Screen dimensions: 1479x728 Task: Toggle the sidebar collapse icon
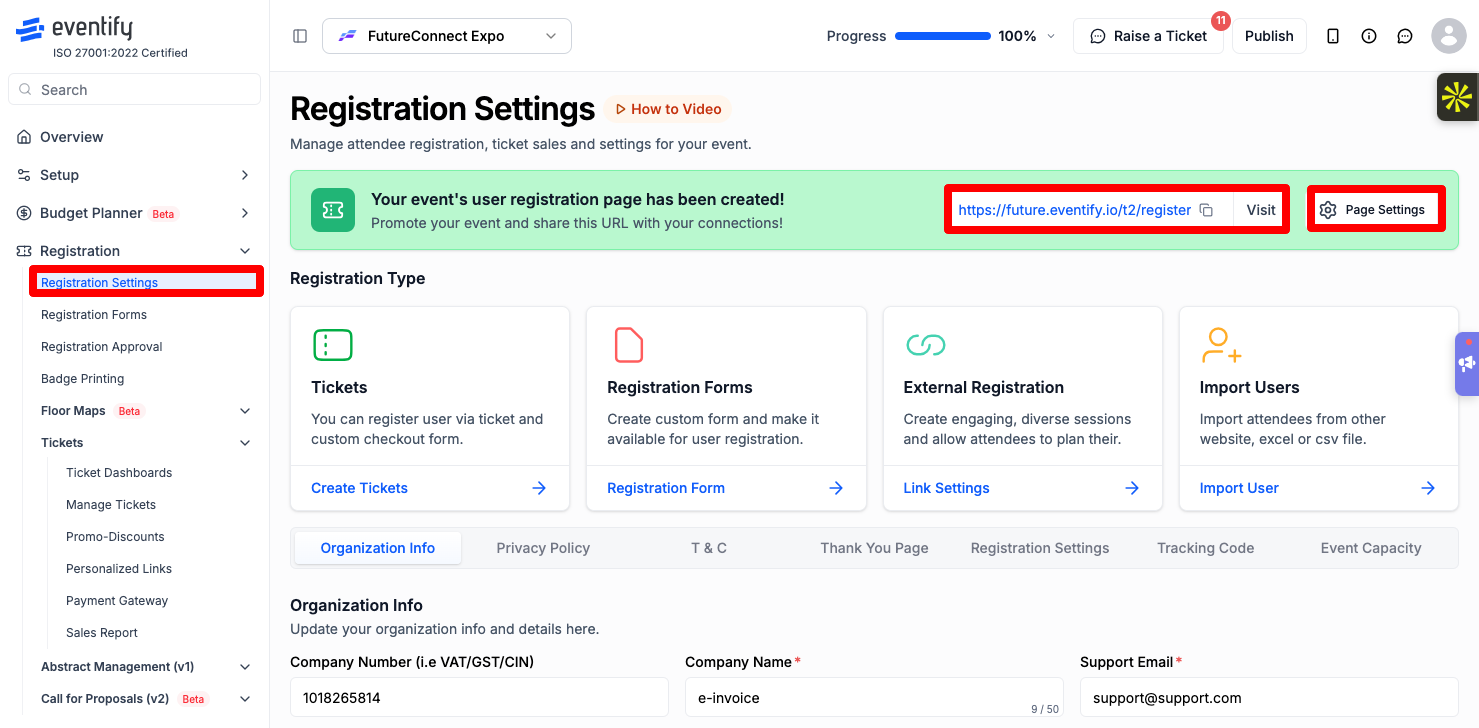click(300, 36)
